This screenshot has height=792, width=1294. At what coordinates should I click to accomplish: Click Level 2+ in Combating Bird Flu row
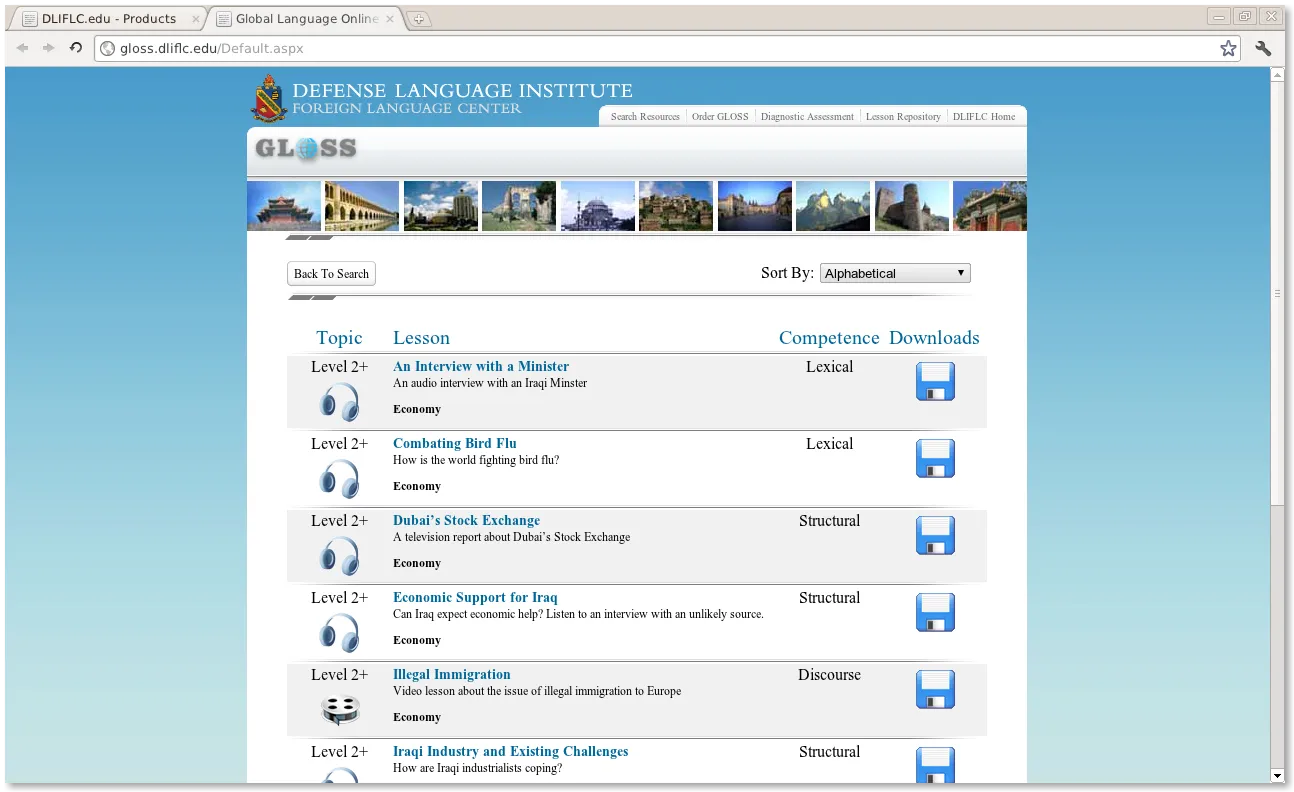tap(339, 444)
